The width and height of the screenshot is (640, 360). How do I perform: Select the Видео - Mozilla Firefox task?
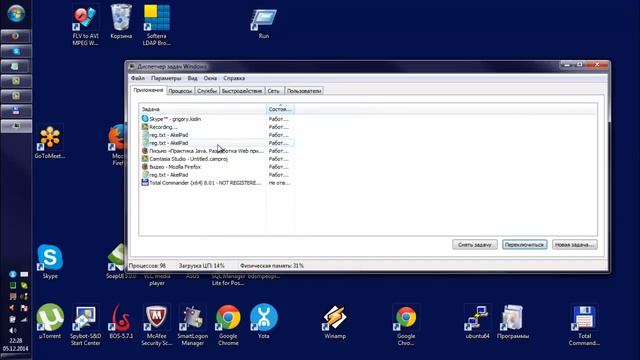point(217,167)
